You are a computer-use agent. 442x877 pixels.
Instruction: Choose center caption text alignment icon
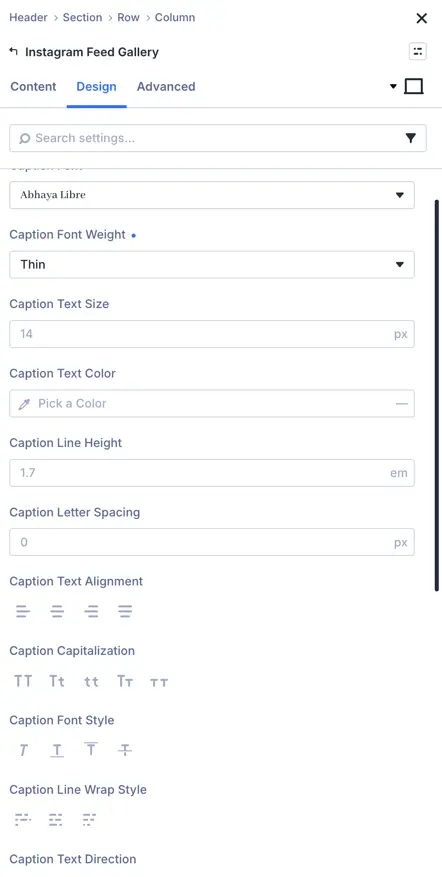coord(57,612)
